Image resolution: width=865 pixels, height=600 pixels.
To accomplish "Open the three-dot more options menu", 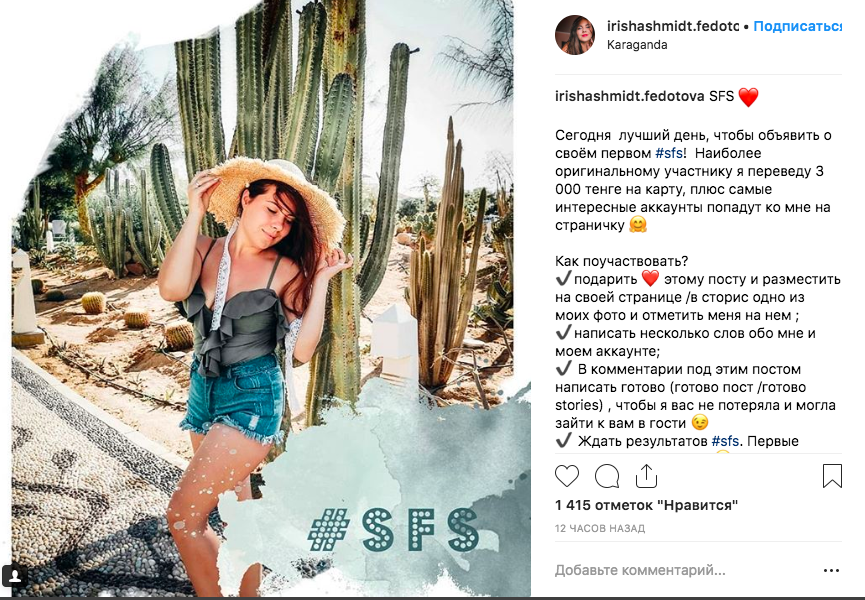I will click(x=831, y=571).
